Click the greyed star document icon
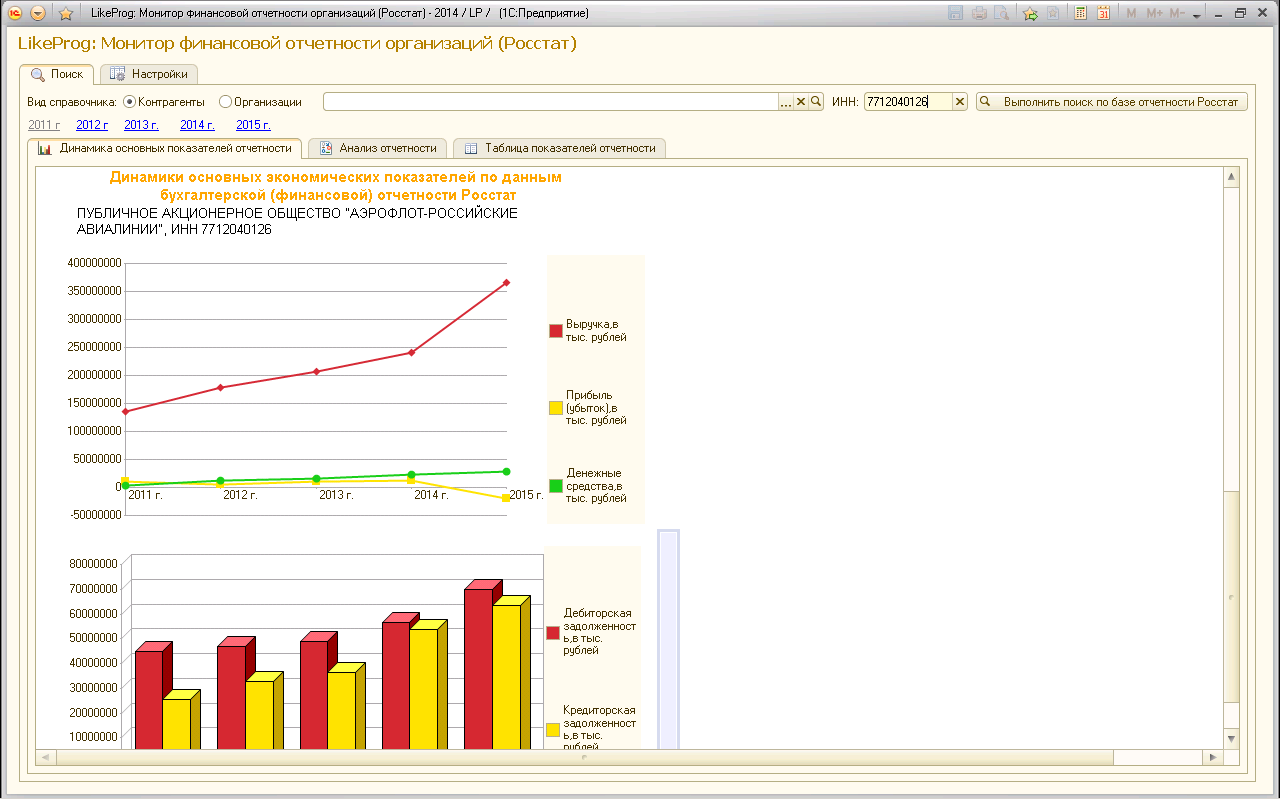 coord(1052,13)
